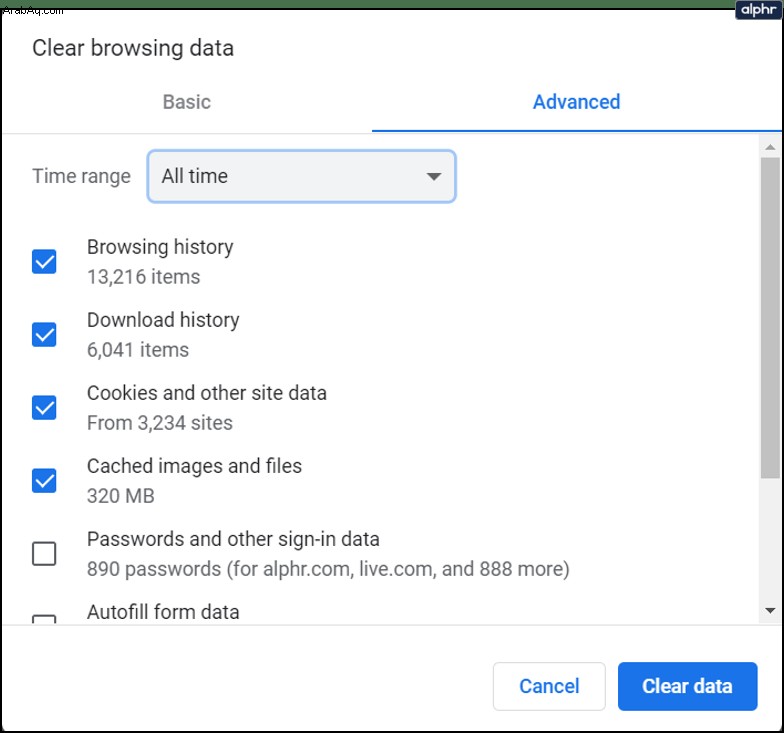This screenshot has width=784, height=733.
Task: Uncheck Cookies and other site data checkbox
Action: (44, 408)
